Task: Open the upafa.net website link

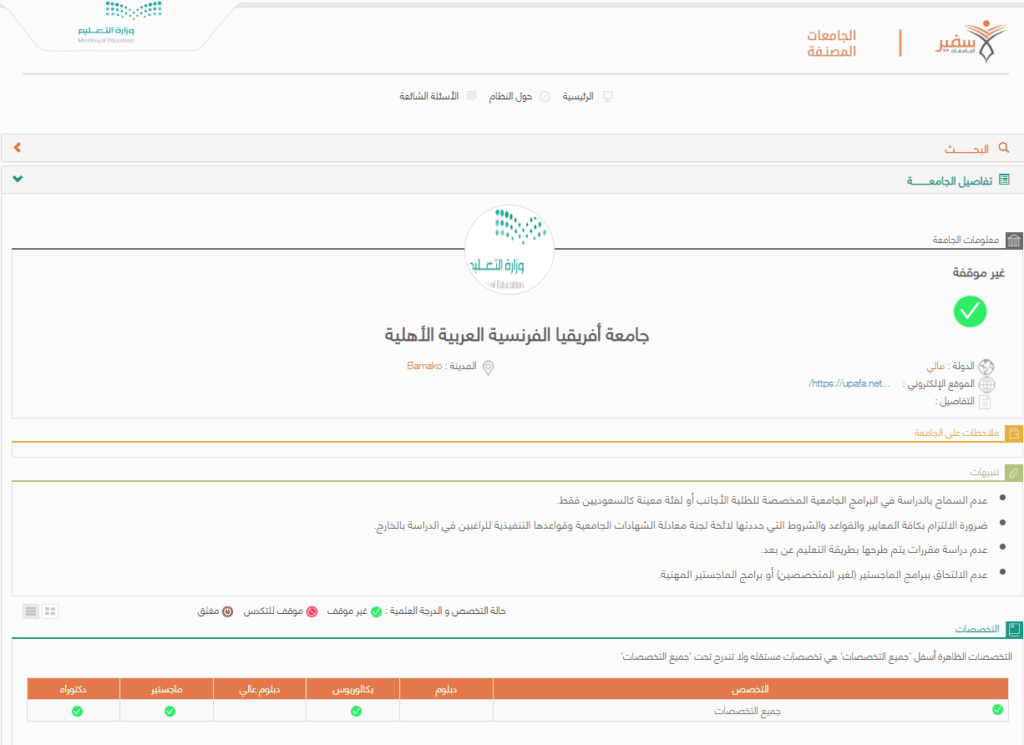Action: pos(848,384)
